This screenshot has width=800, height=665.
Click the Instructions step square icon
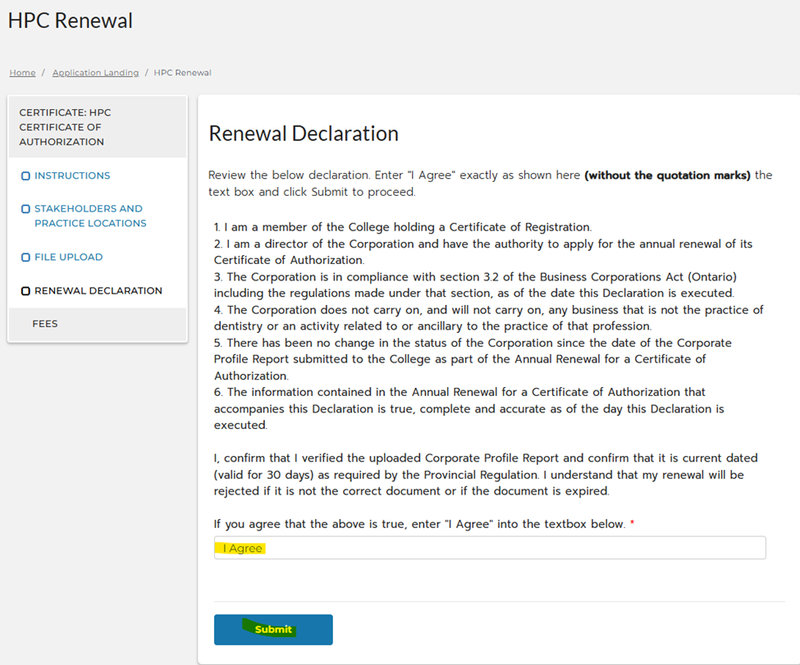coord(26,176)
